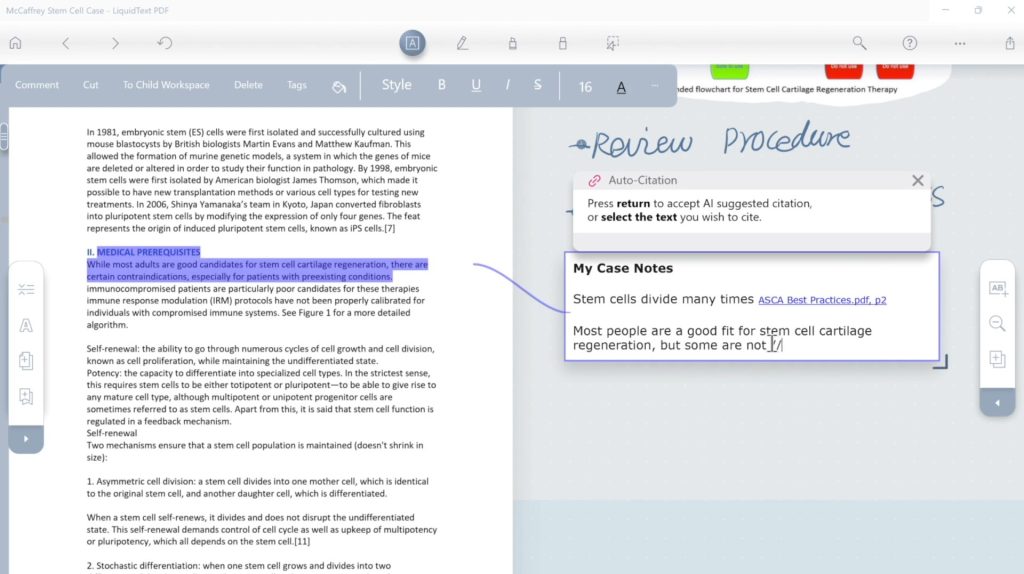
Task: Open ASCA Best Practices.pdf citation link
Action: click(x=821, y=300)
